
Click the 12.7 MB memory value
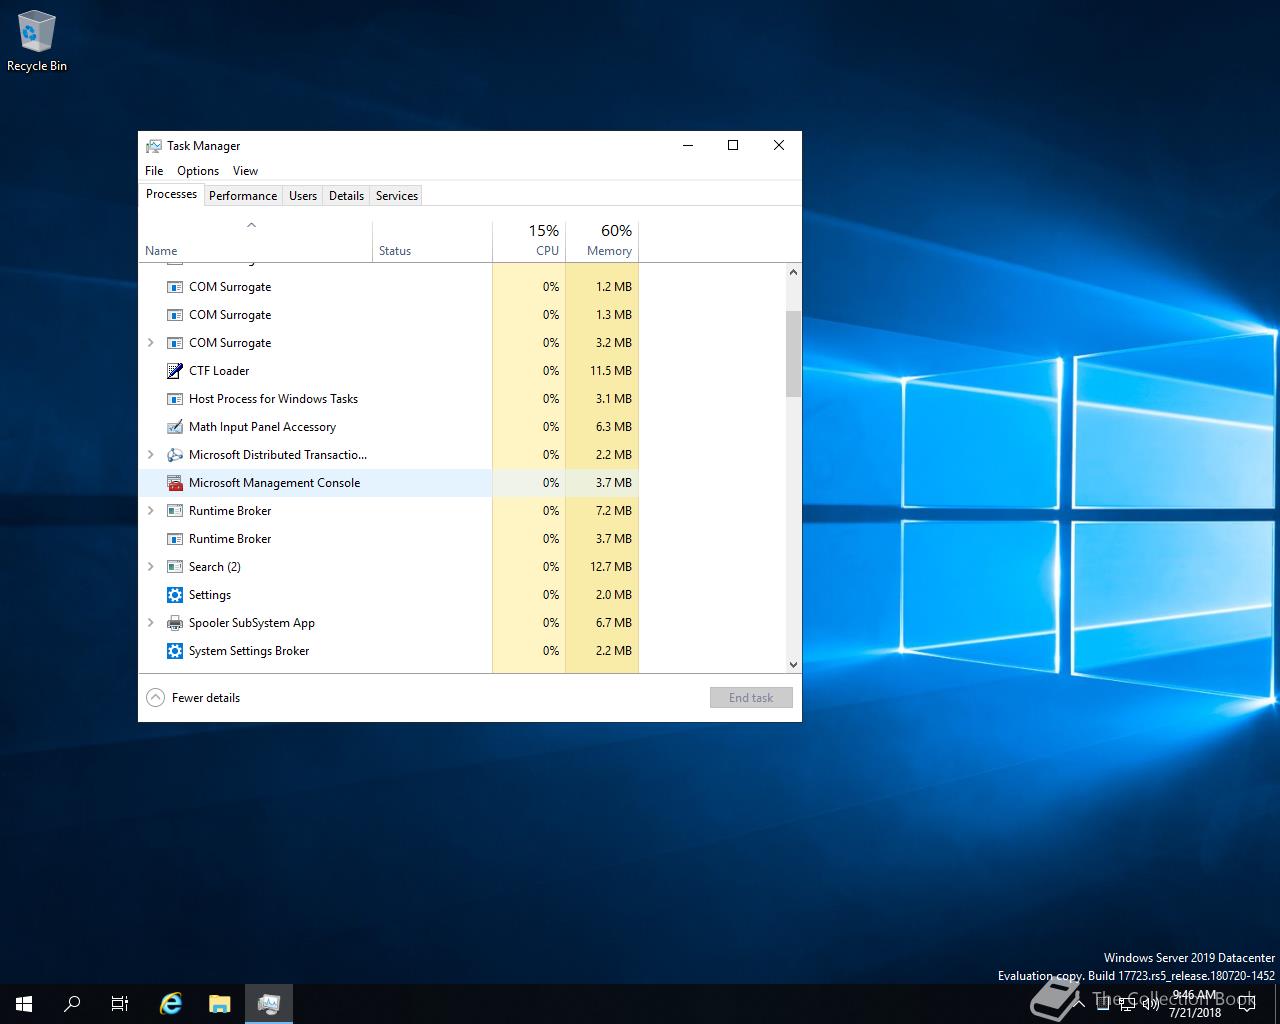click(610, 567)
